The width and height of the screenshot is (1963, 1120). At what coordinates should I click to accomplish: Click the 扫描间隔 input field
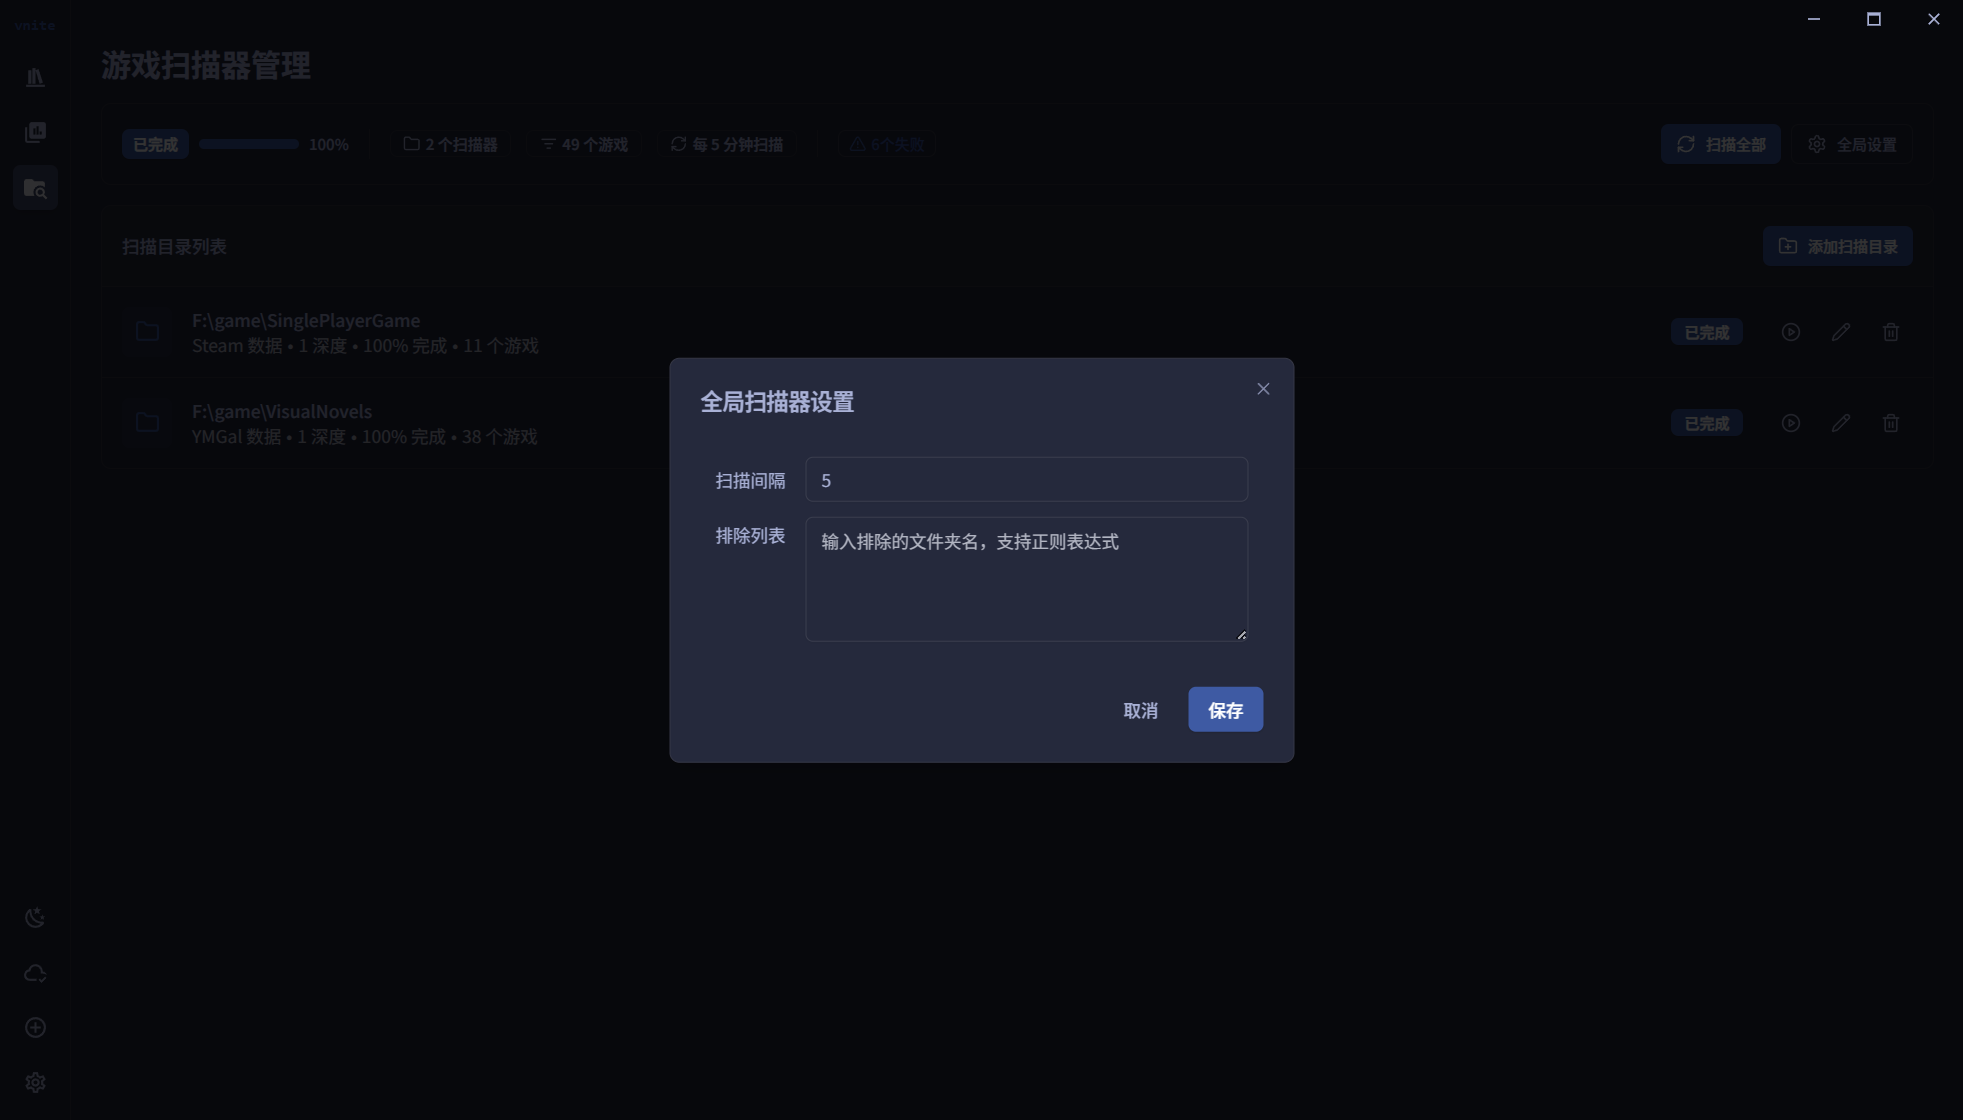click(x=1026, y=480)
